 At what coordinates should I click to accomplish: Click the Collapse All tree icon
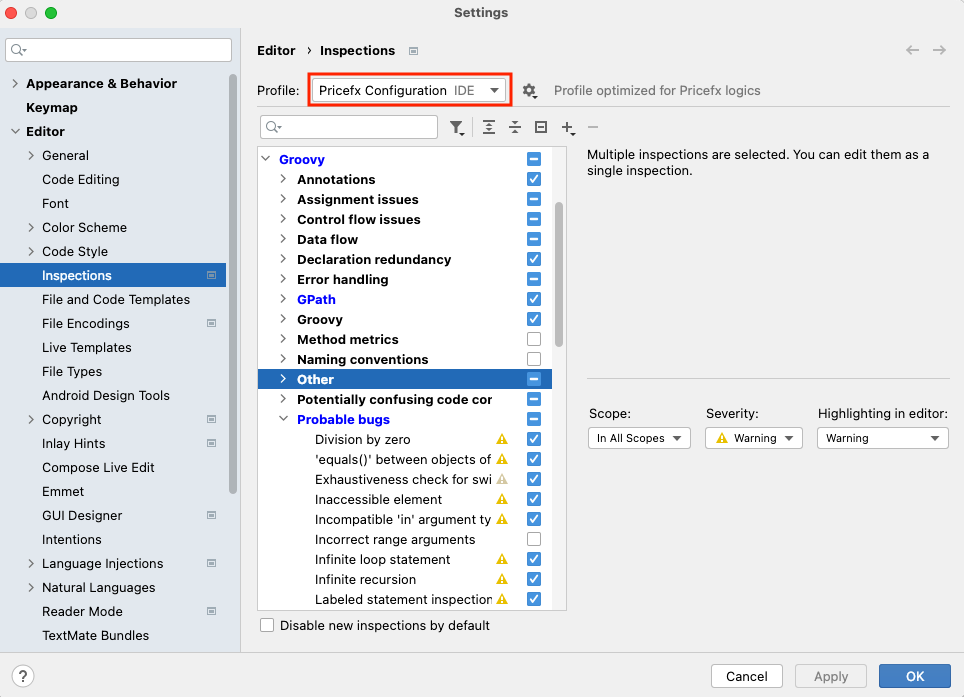point(515,127)
